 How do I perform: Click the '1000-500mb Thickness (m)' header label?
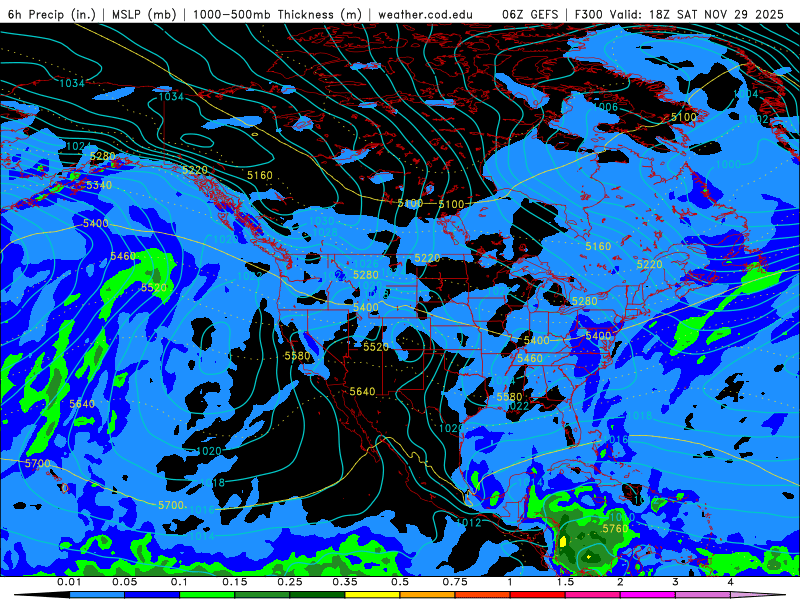[x=277, y=14]
